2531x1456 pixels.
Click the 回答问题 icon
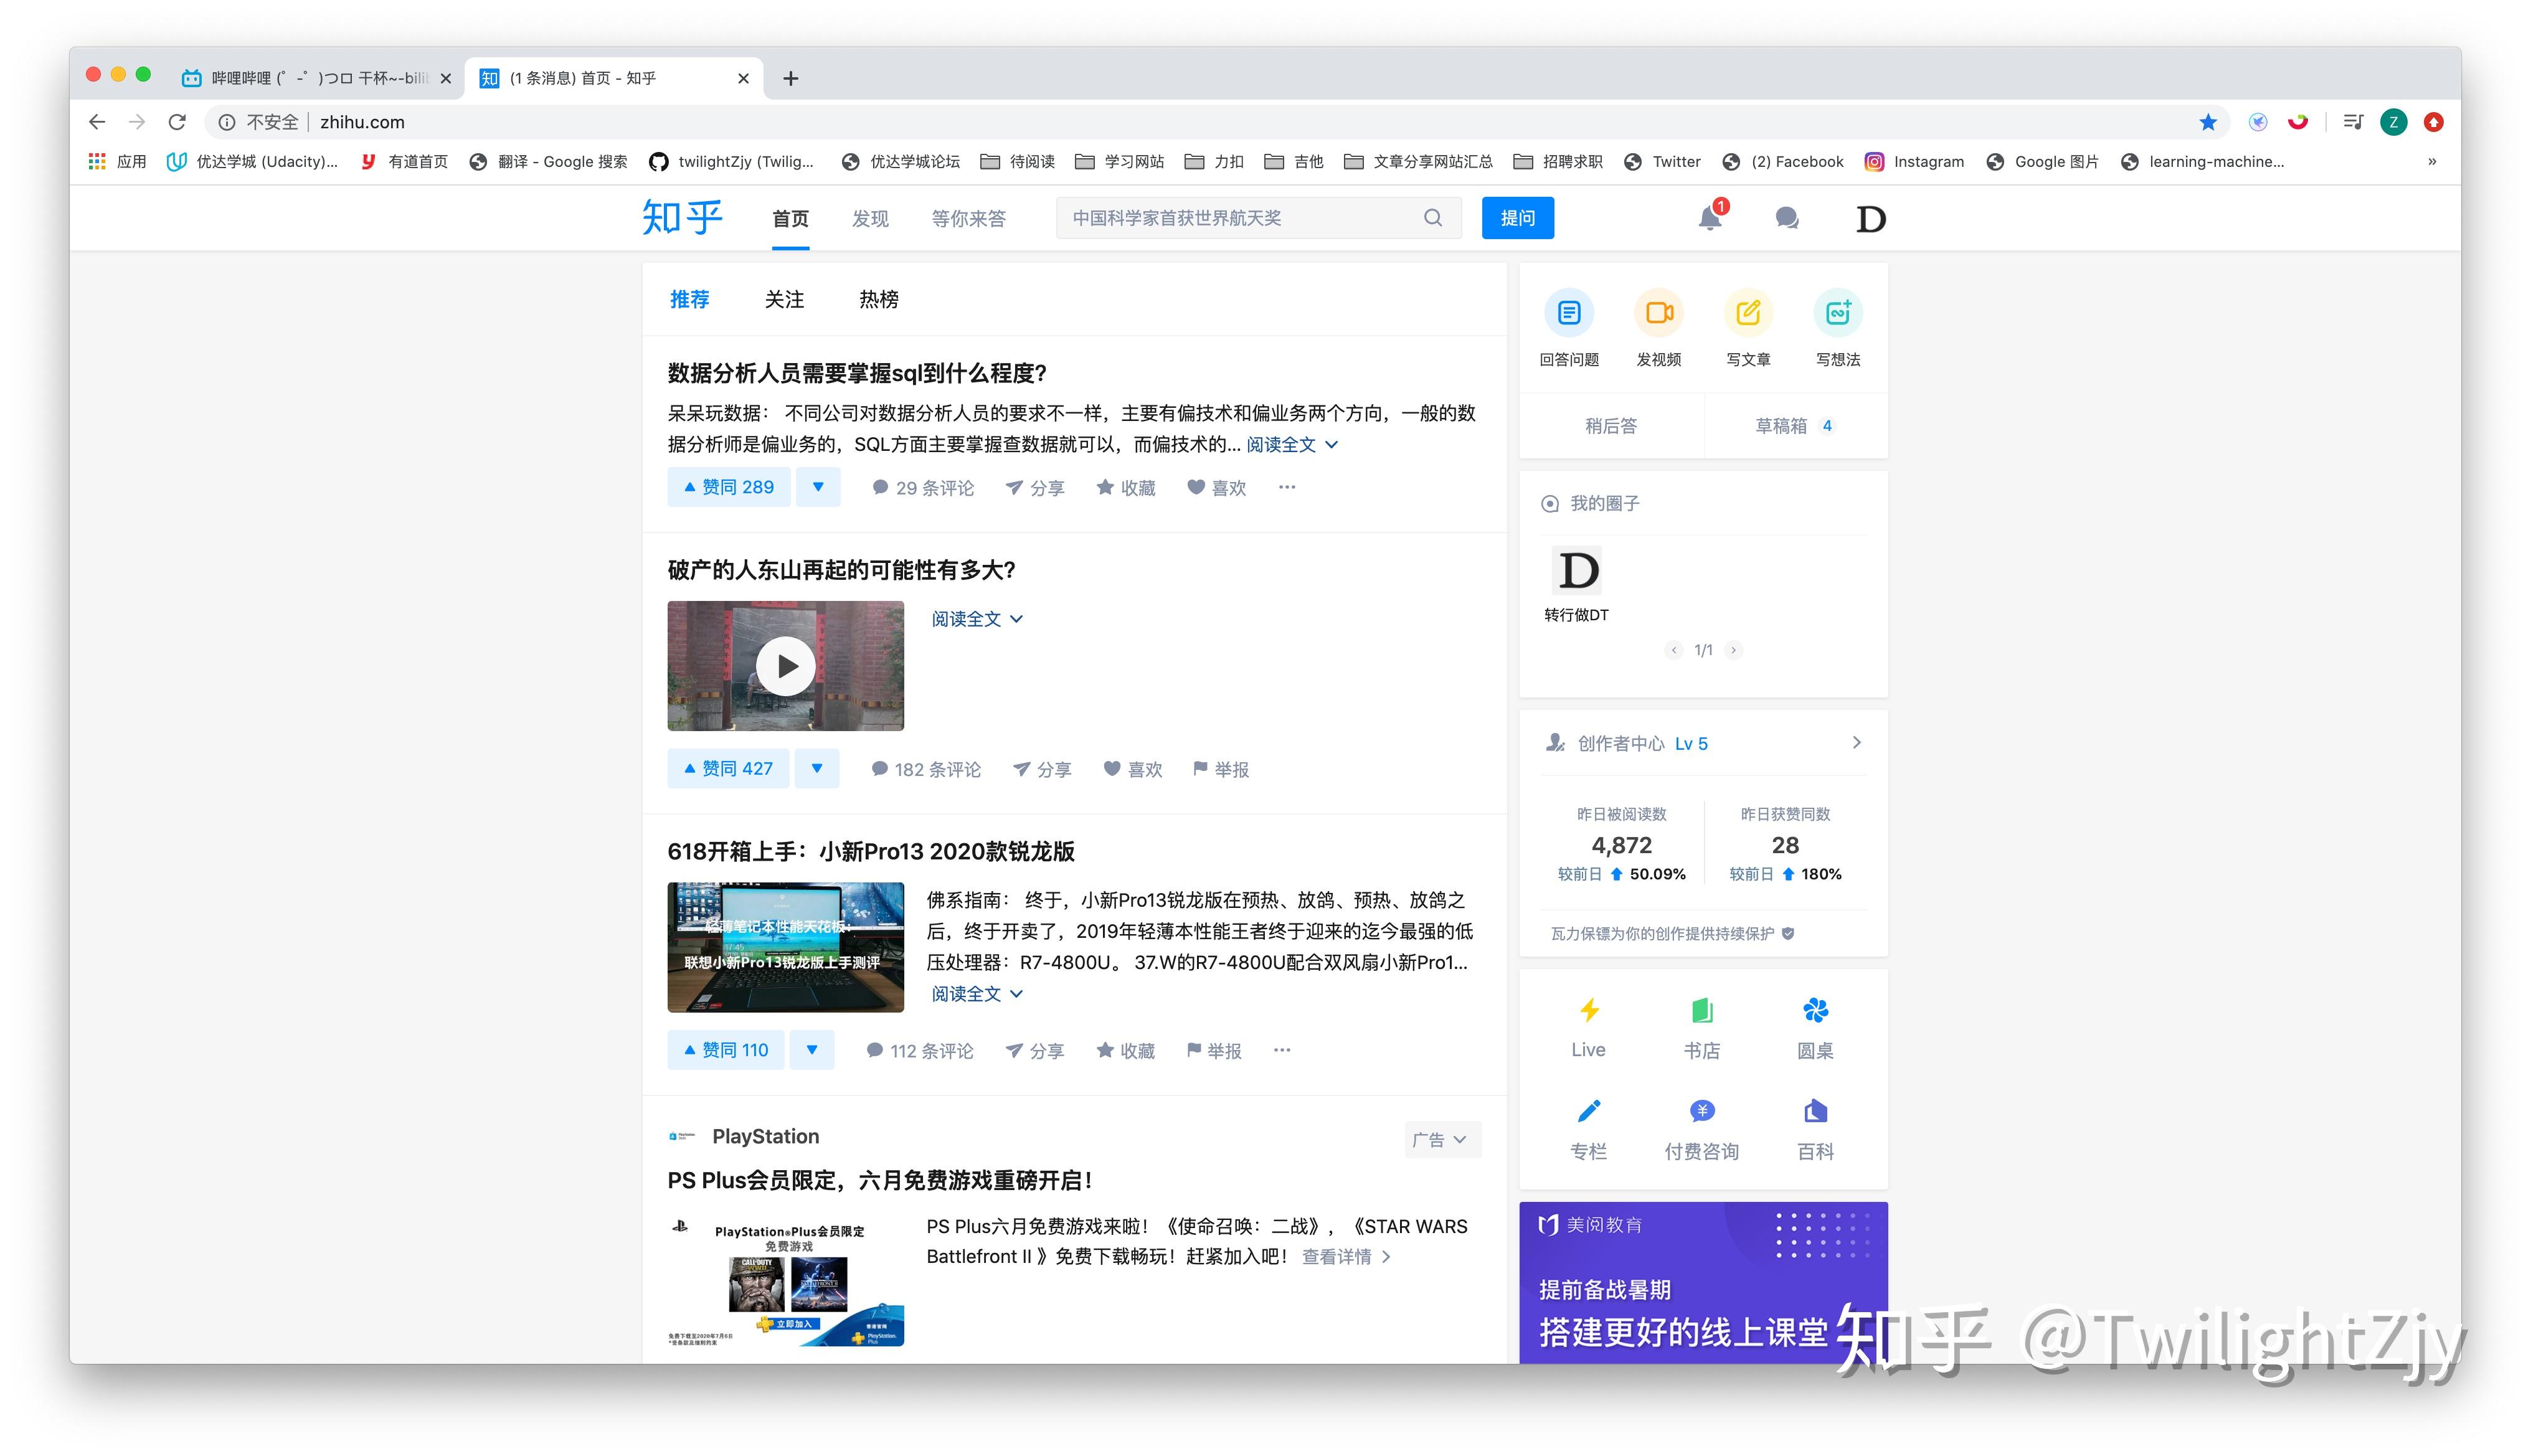coord(1568,314)
